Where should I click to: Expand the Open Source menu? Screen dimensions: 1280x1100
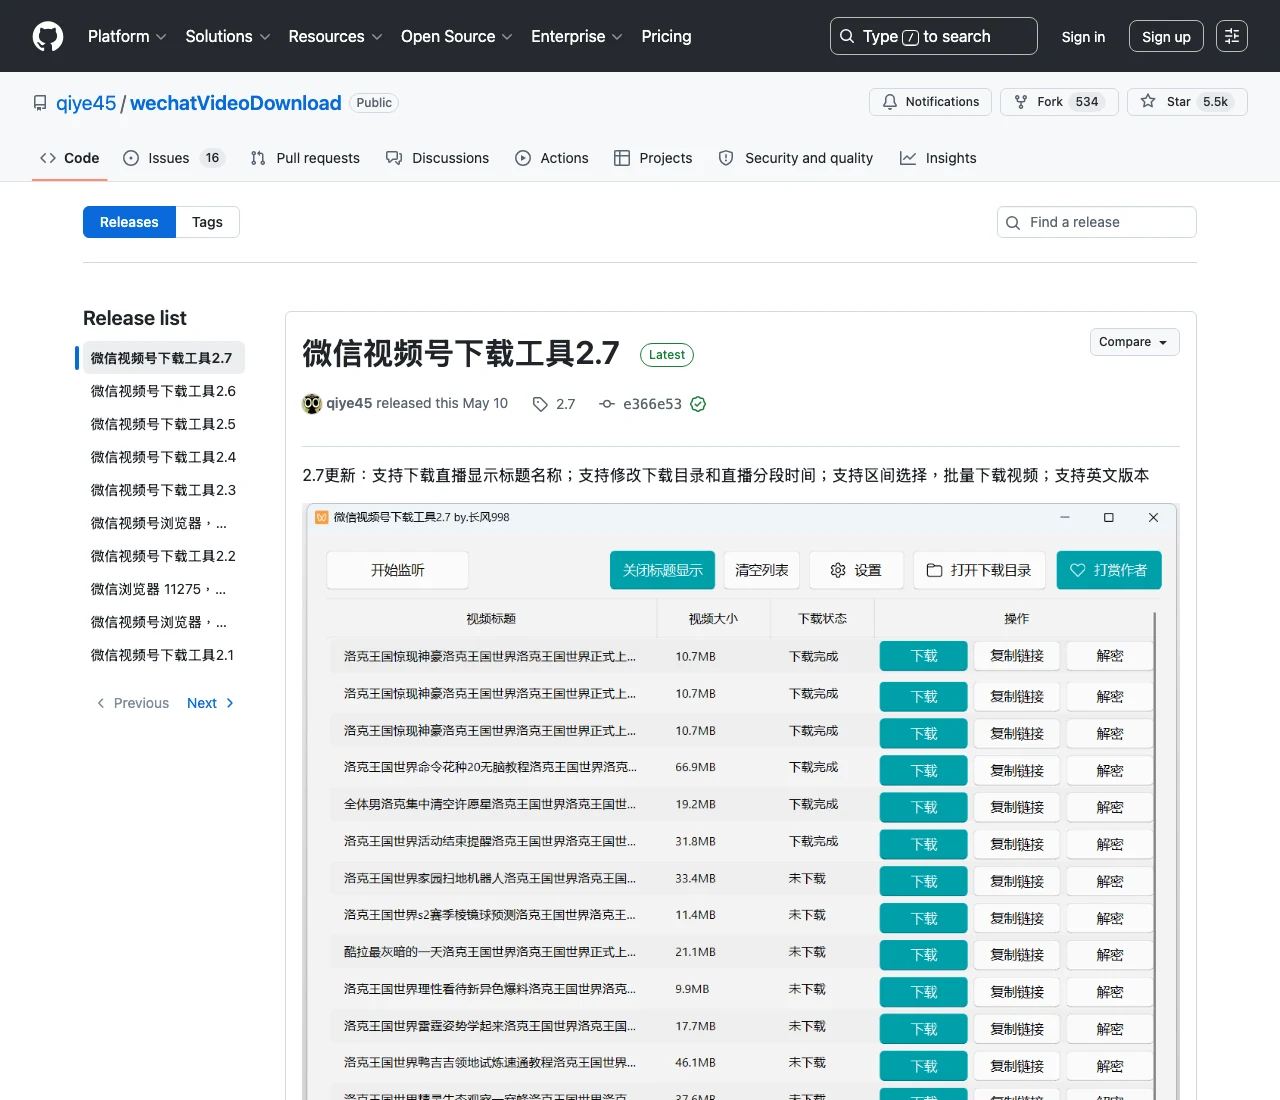coord(457,36)
